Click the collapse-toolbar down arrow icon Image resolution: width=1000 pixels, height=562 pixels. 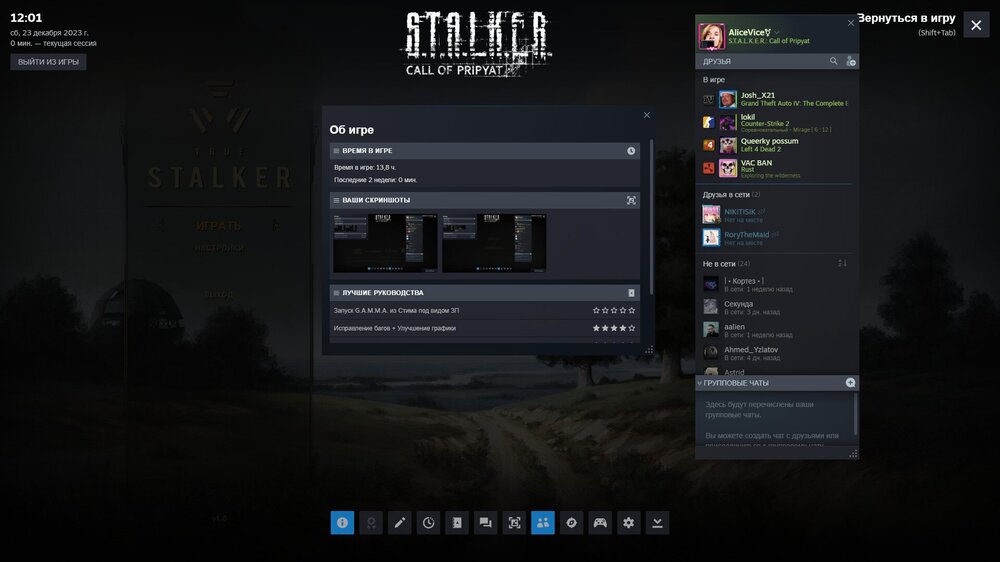pyautogui.click(x=658, y=522)
